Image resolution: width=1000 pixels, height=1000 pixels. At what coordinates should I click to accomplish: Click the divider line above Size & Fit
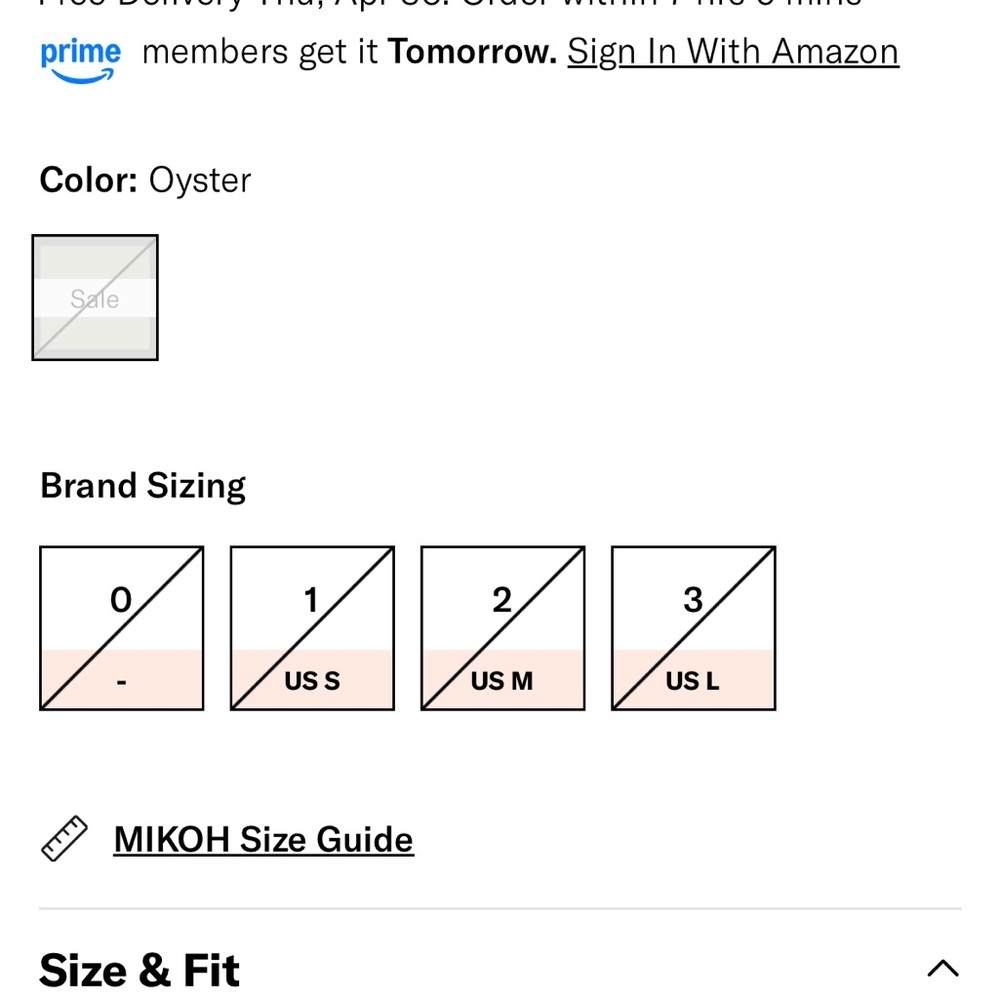500,908
